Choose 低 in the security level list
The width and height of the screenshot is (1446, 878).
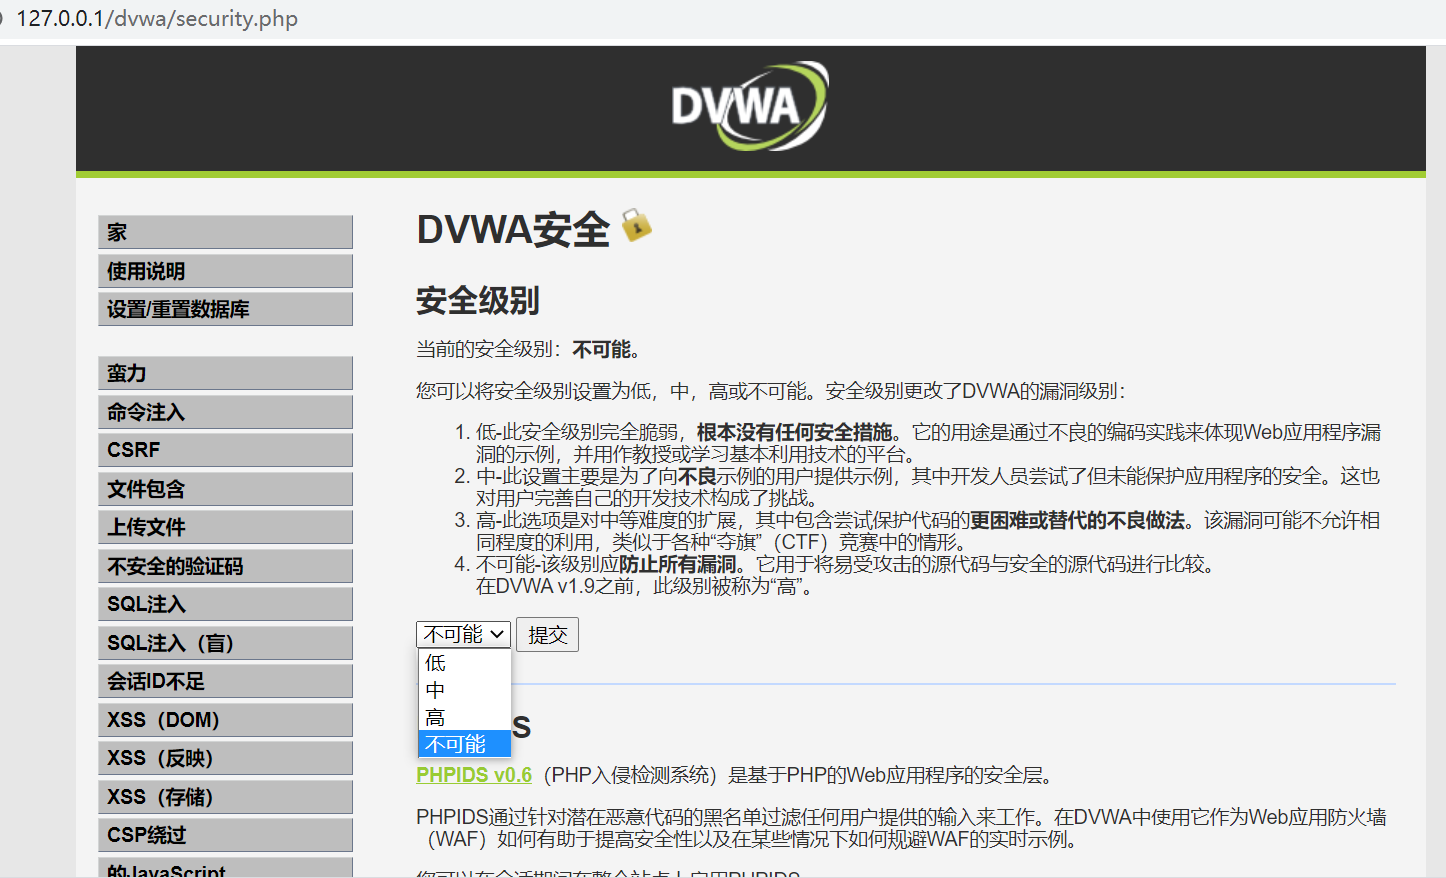pyautogui.click(x=464, y=663)
